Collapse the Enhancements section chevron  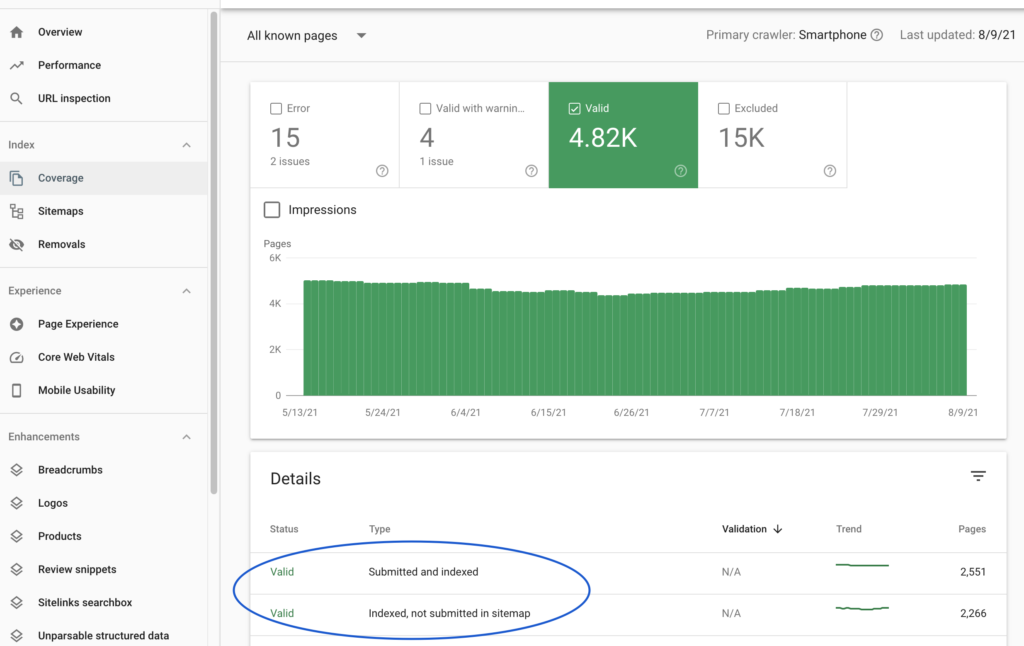pos(186,437)
